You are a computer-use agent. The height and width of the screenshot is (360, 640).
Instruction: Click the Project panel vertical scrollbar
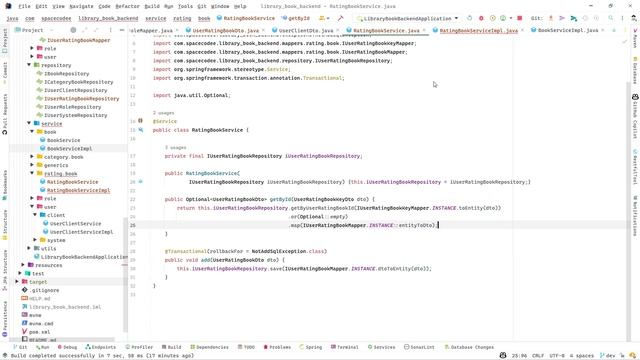tap(125, 275)
